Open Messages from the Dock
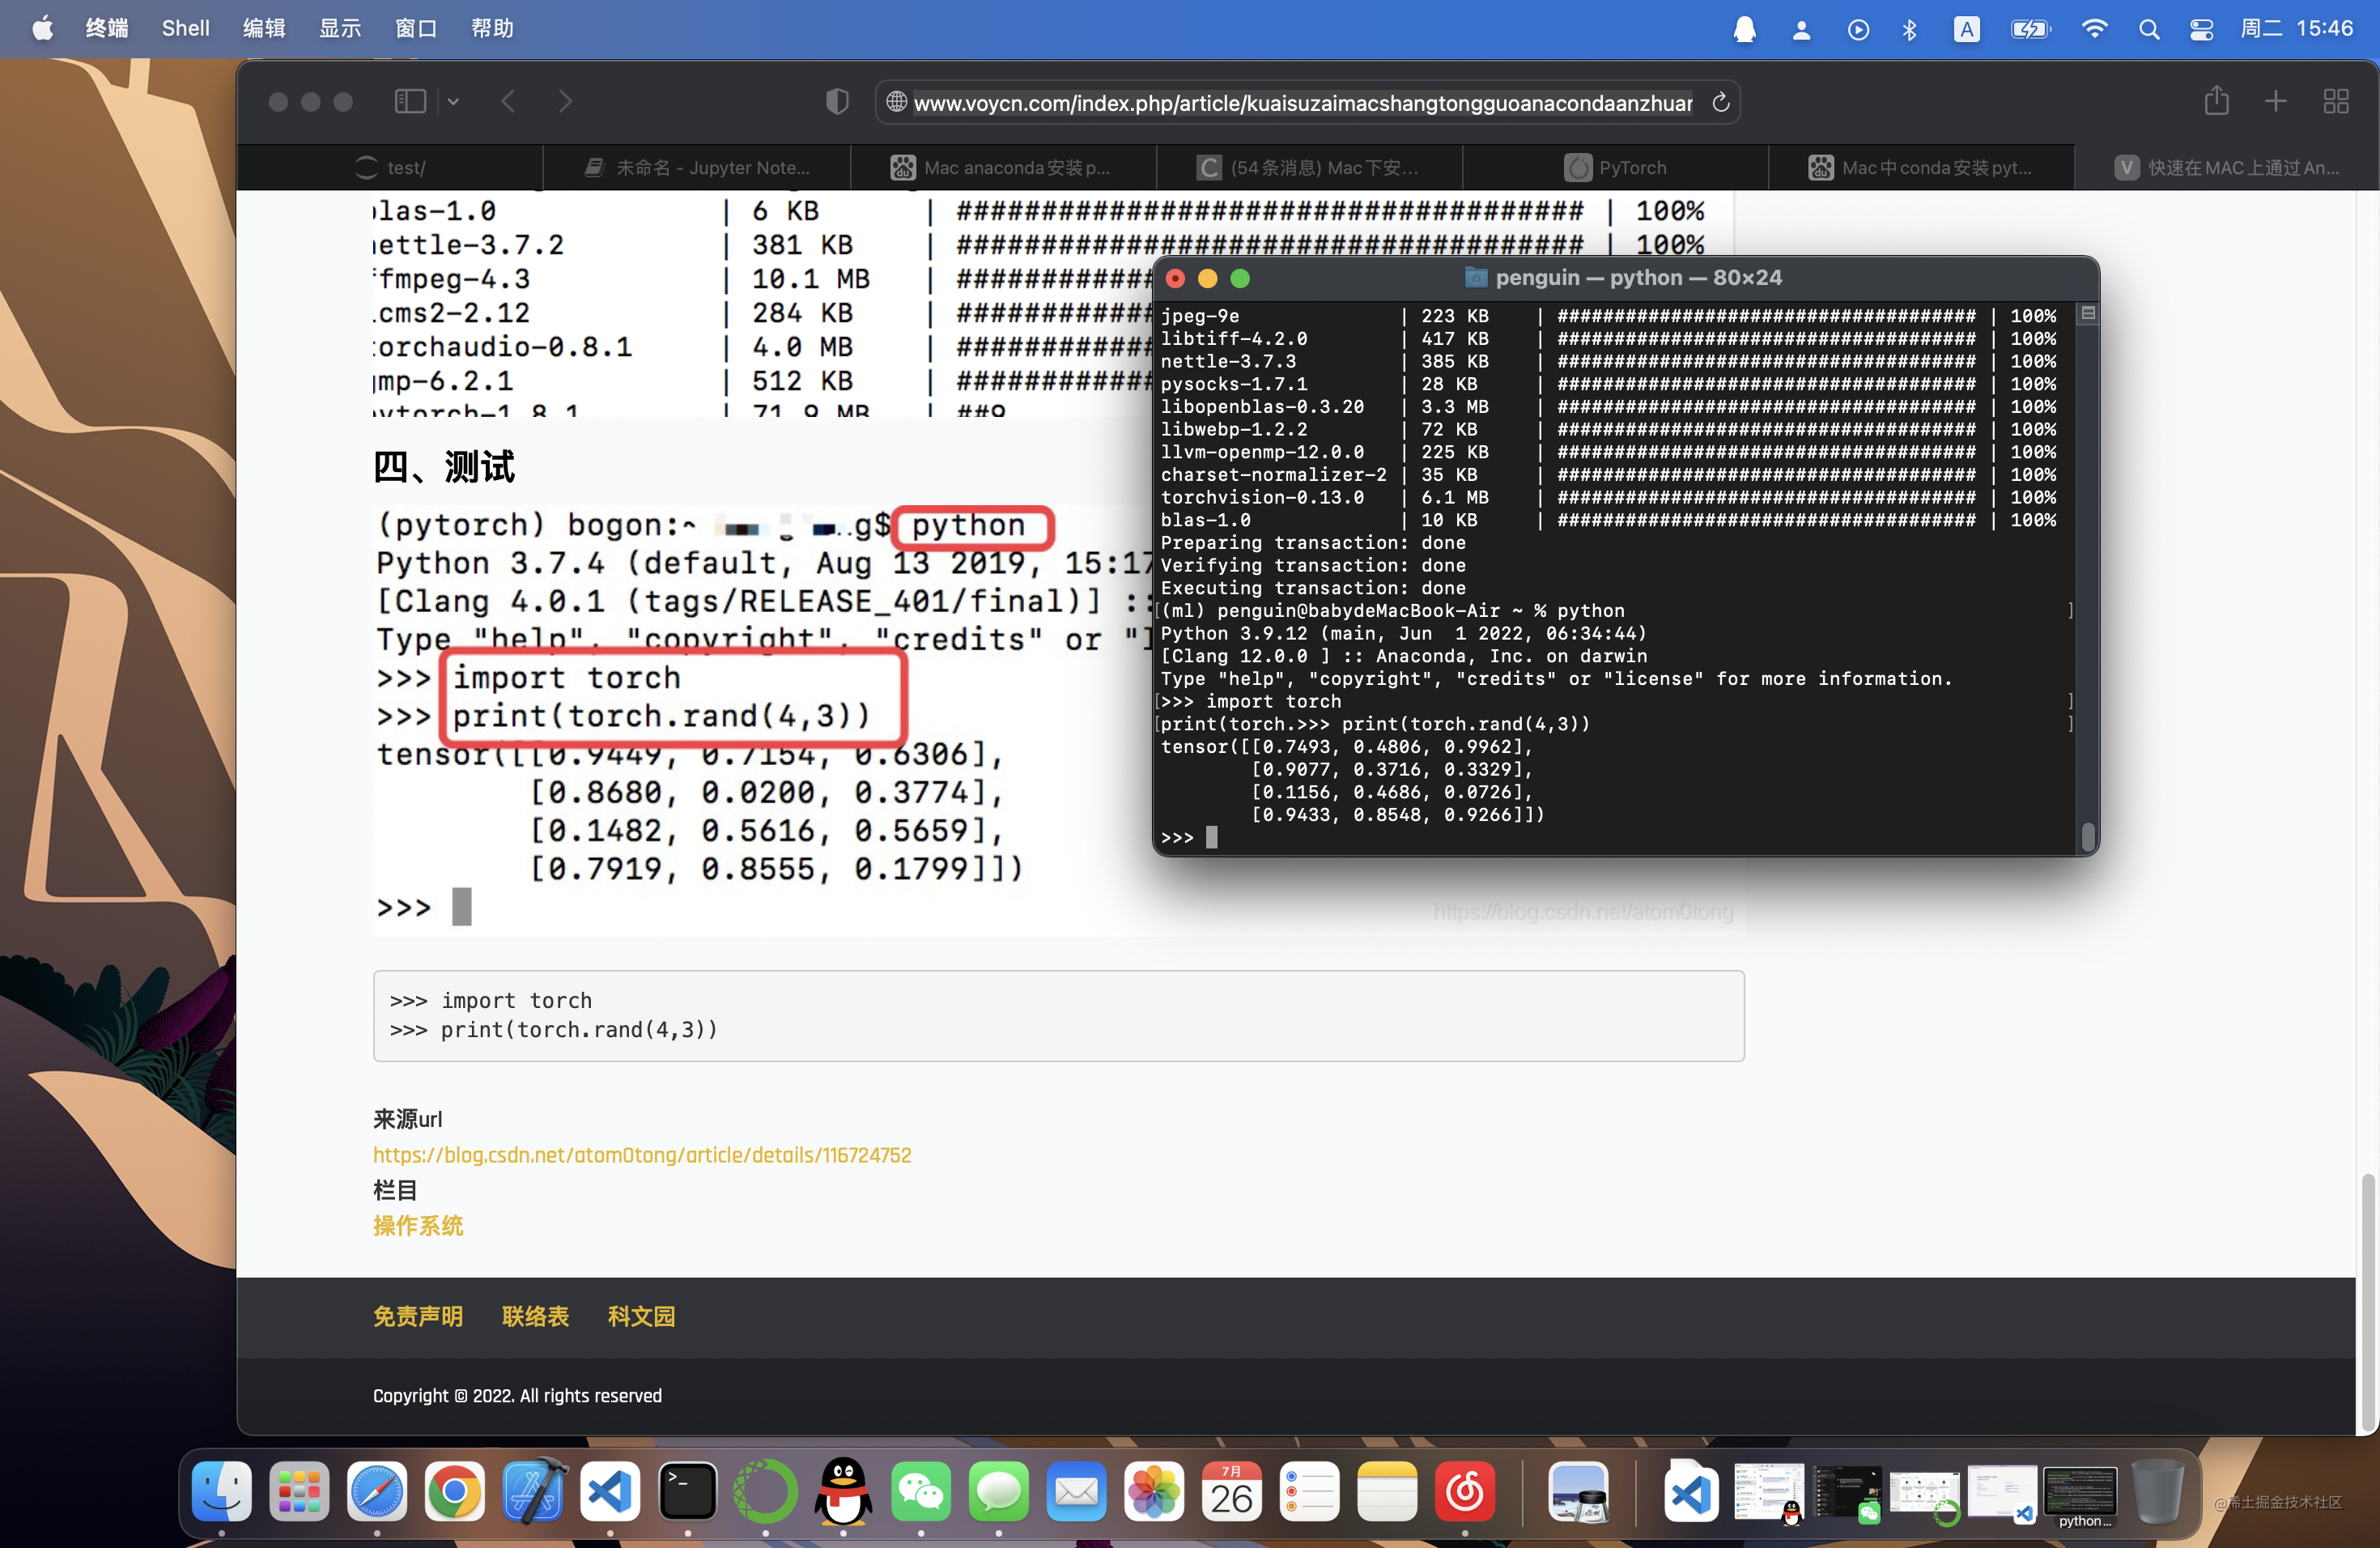The width and height of the screenshot is (2380, 1548). tap(999, 1491)
